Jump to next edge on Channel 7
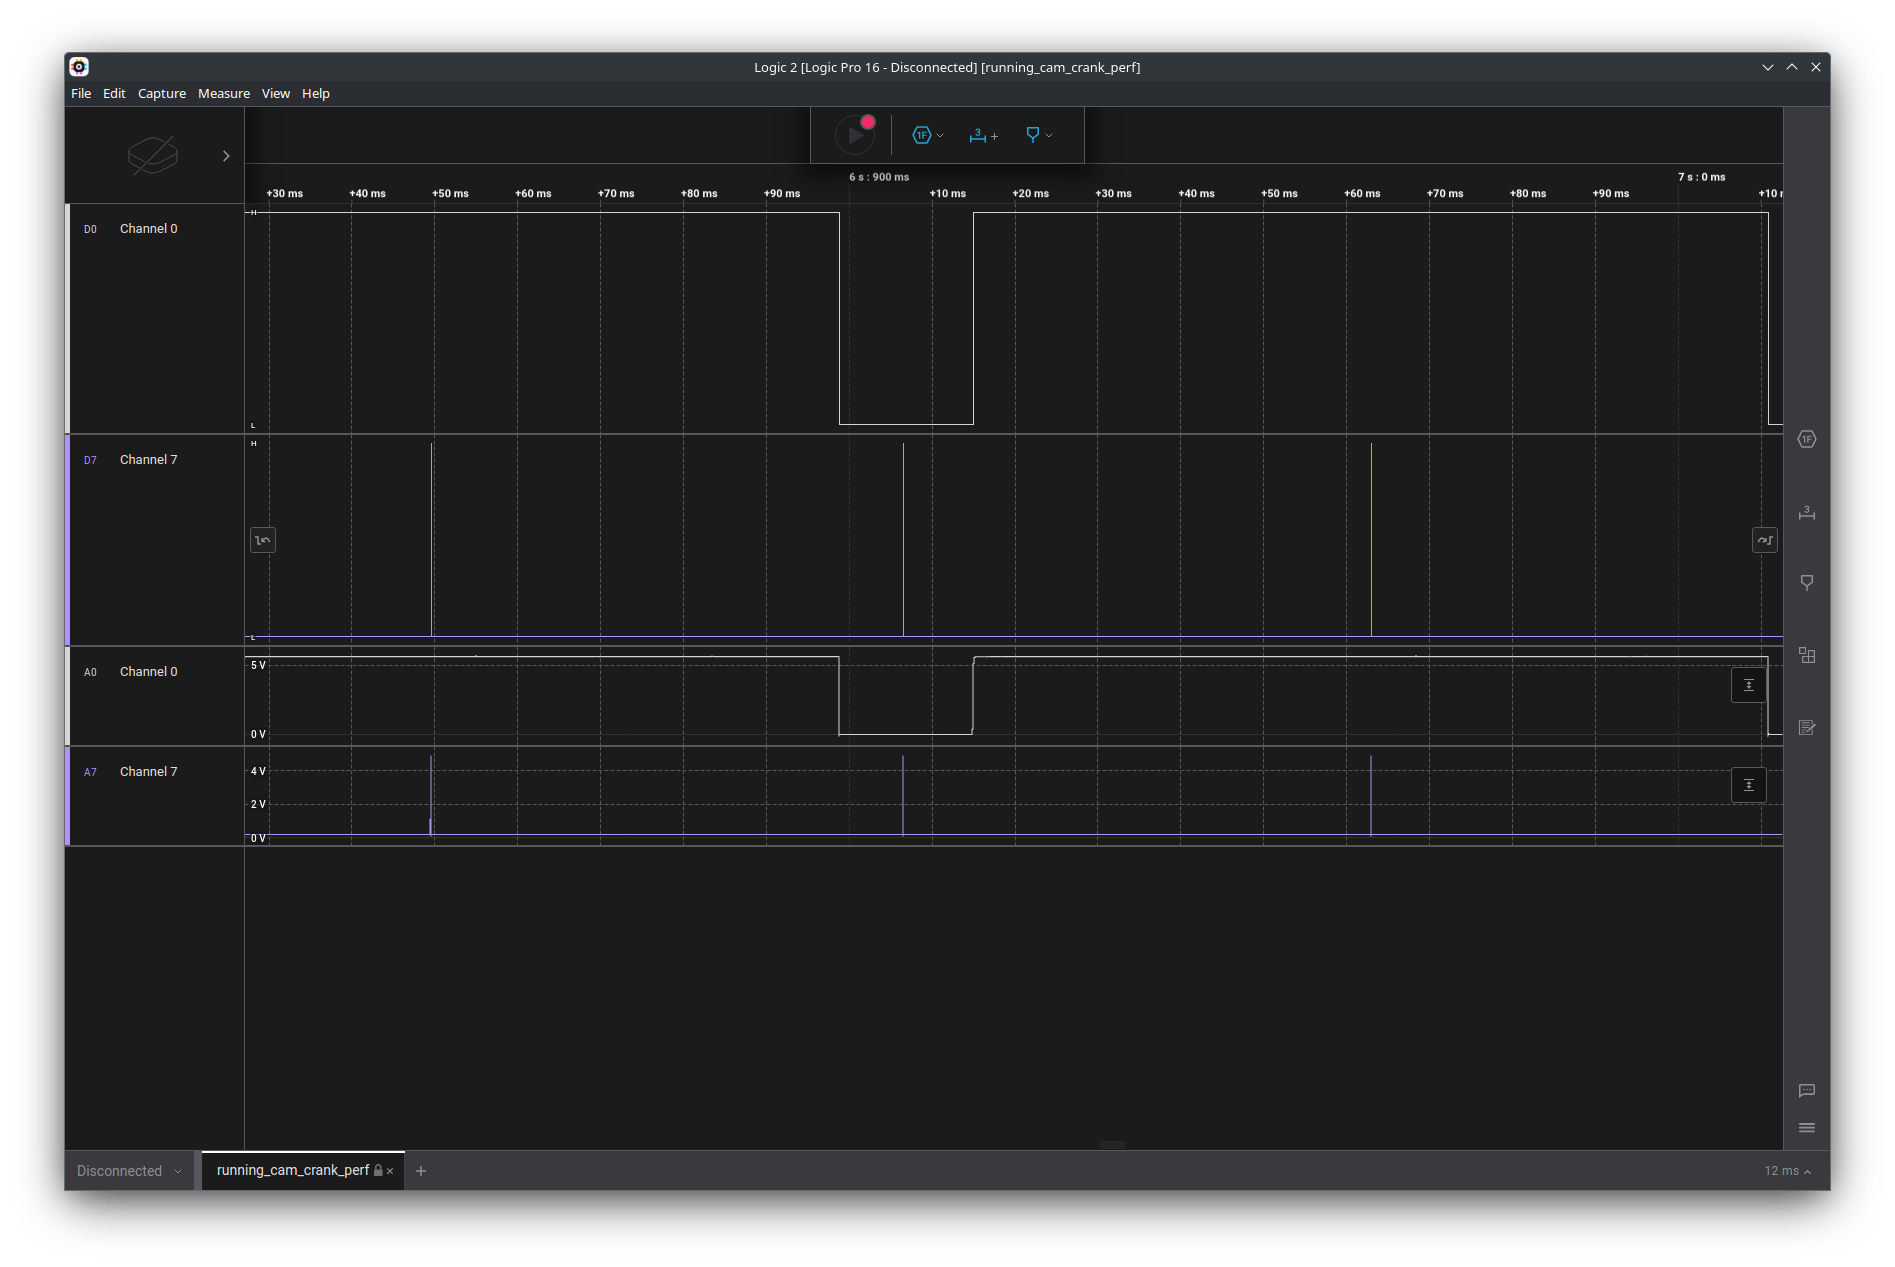 click(1764, 540)
